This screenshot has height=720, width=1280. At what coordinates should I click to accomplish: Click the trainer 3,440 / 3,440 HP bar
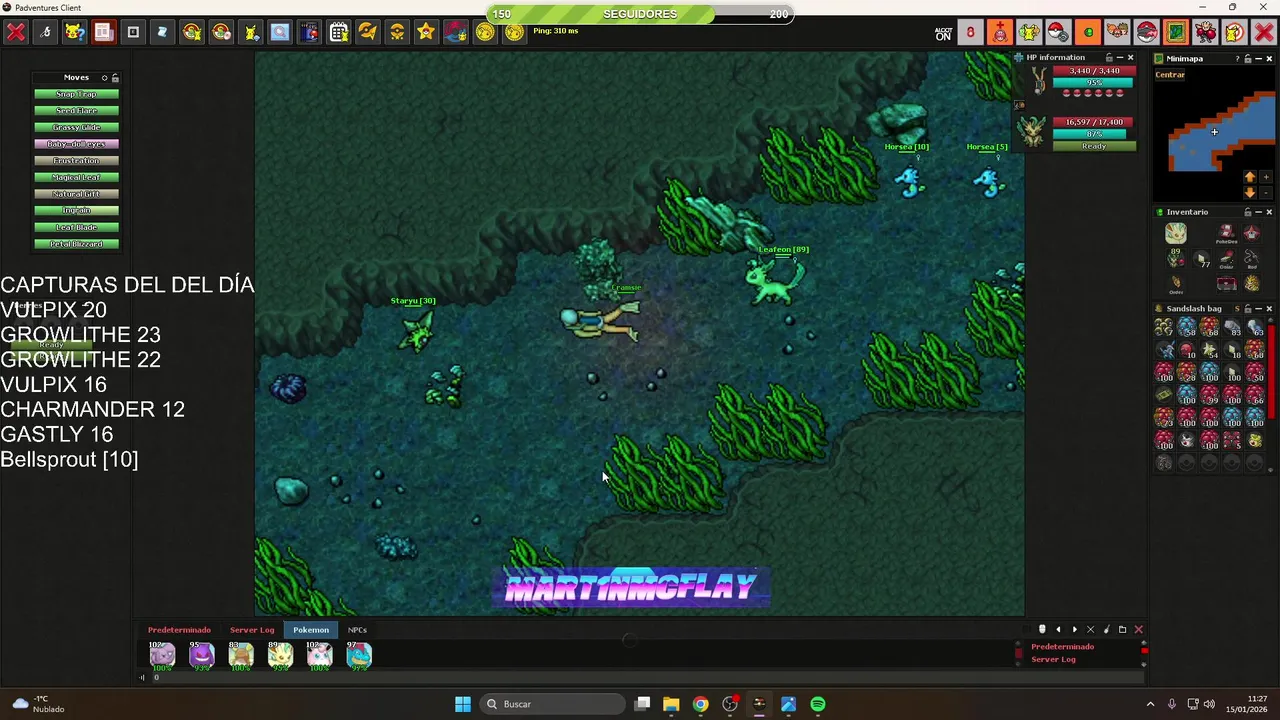(1094, 71)
